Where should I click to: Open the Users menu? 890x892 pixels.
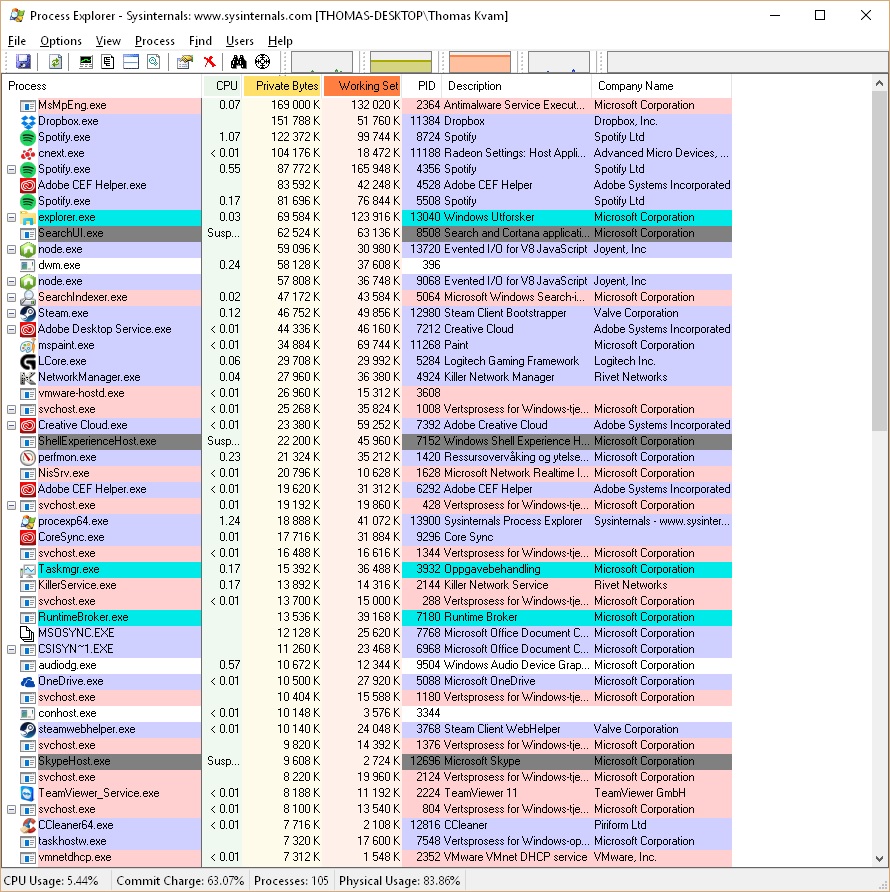240,41
